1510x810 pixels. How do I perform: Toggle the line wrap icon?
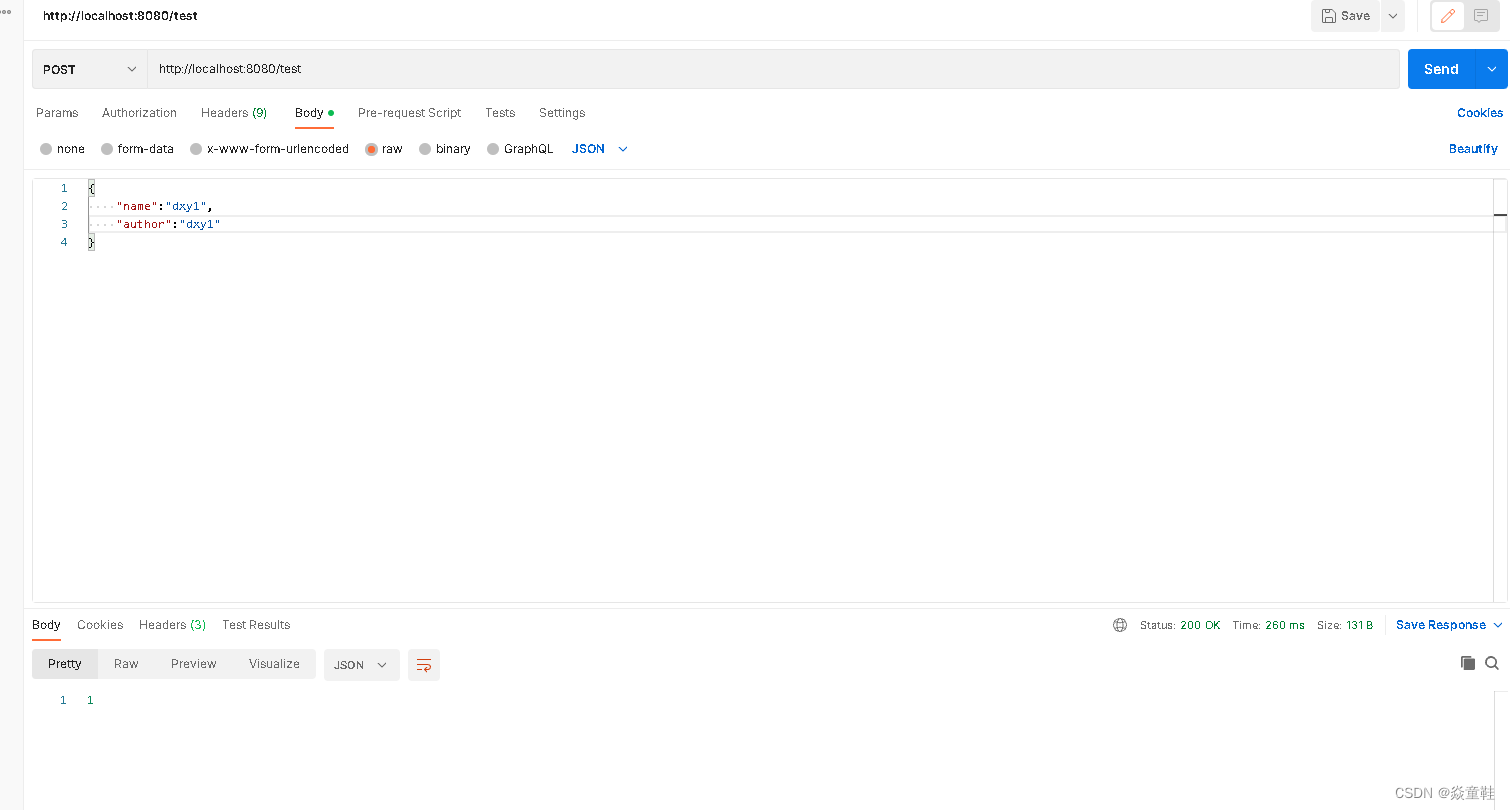[x=424, y=665]
